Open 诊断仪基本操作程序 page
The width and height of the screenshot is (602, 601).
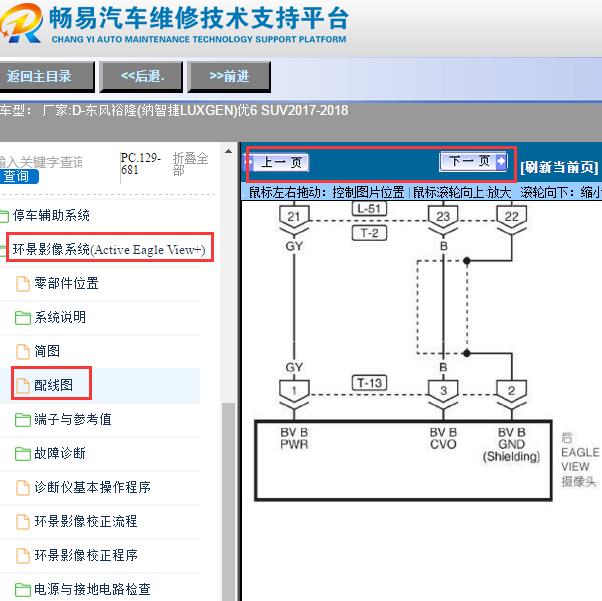pyautogui.click(x=93, y=487)
